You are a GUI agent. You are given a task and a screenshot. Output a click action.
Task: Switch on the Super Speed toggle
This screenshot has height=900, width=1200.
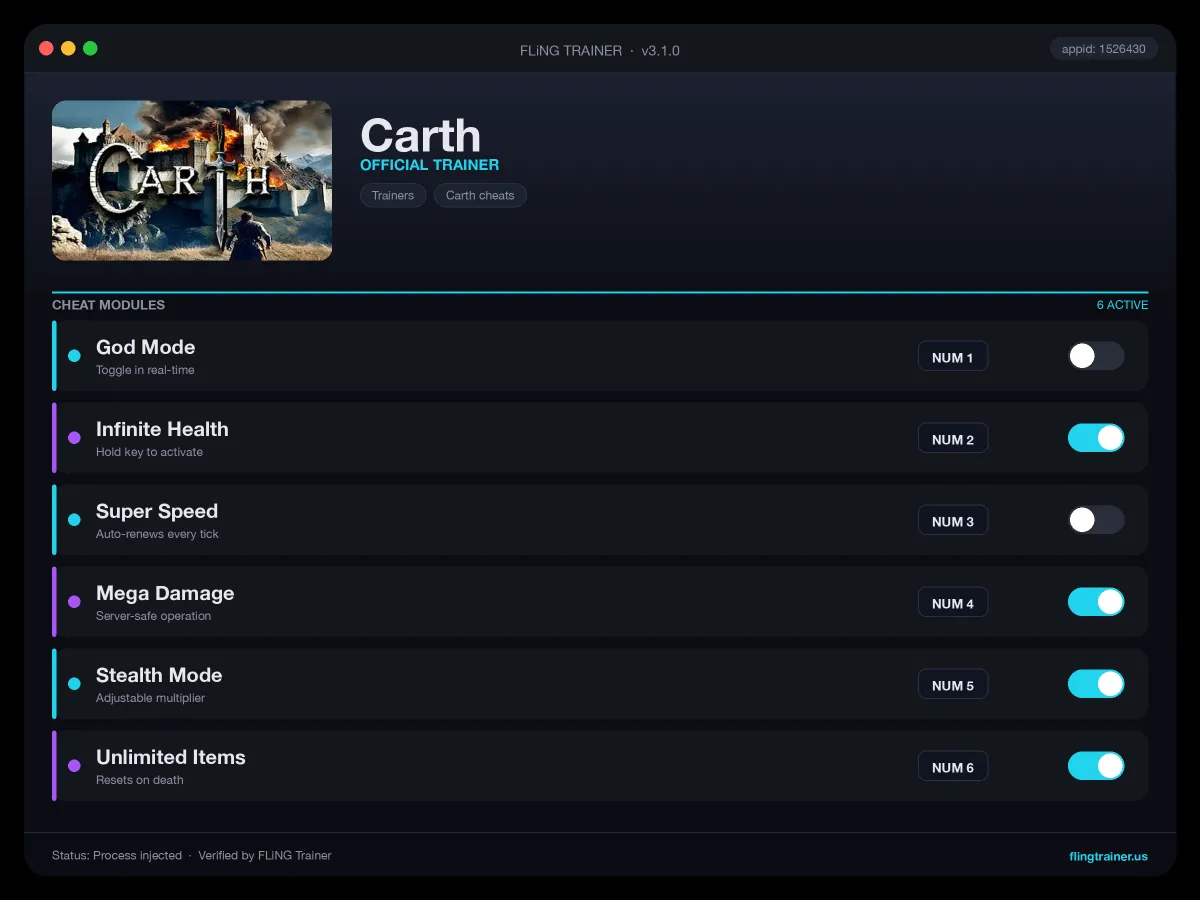1096,520
